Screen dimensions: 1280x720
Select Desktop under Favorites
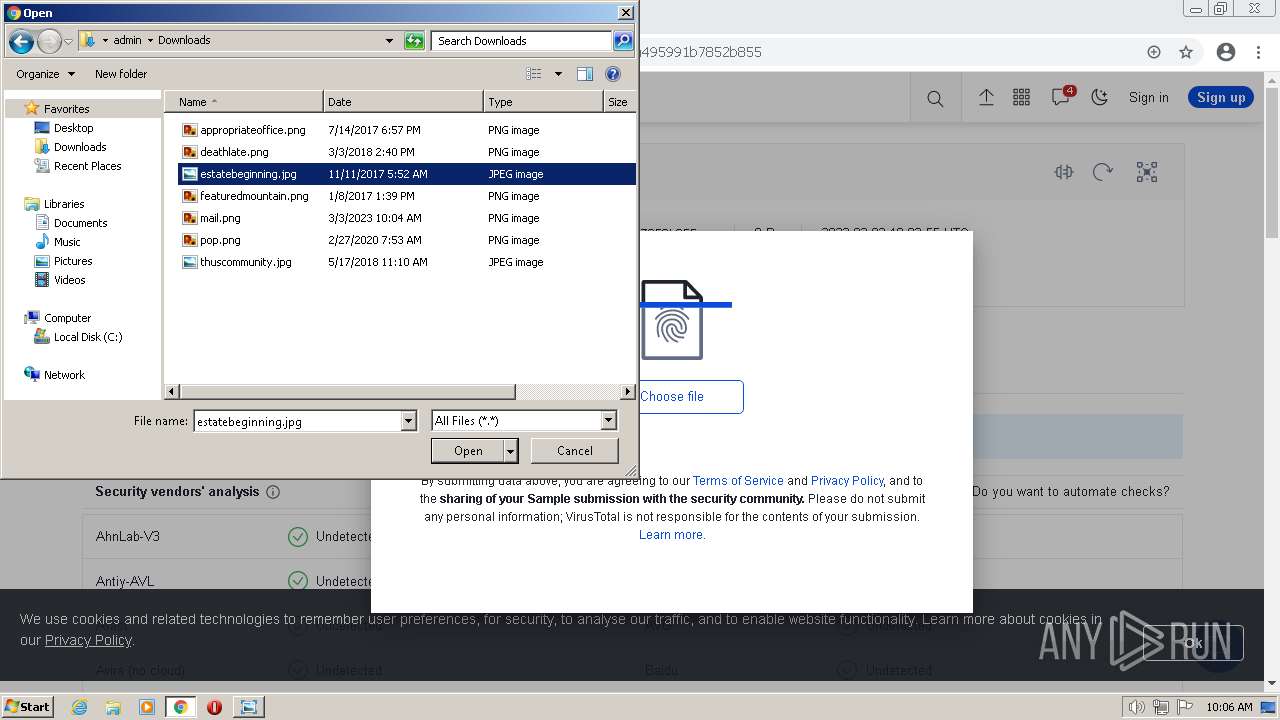pos(73,128)
